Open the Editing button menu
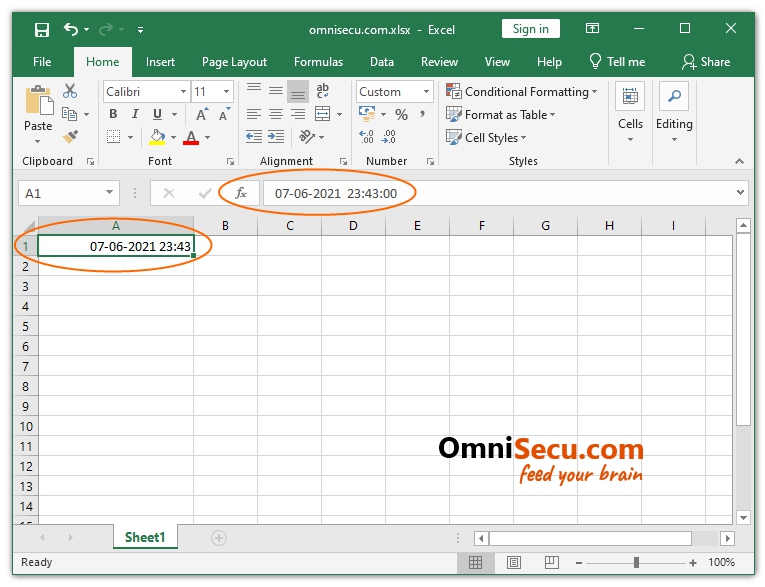The image size is (765, 587). (674, 114)
